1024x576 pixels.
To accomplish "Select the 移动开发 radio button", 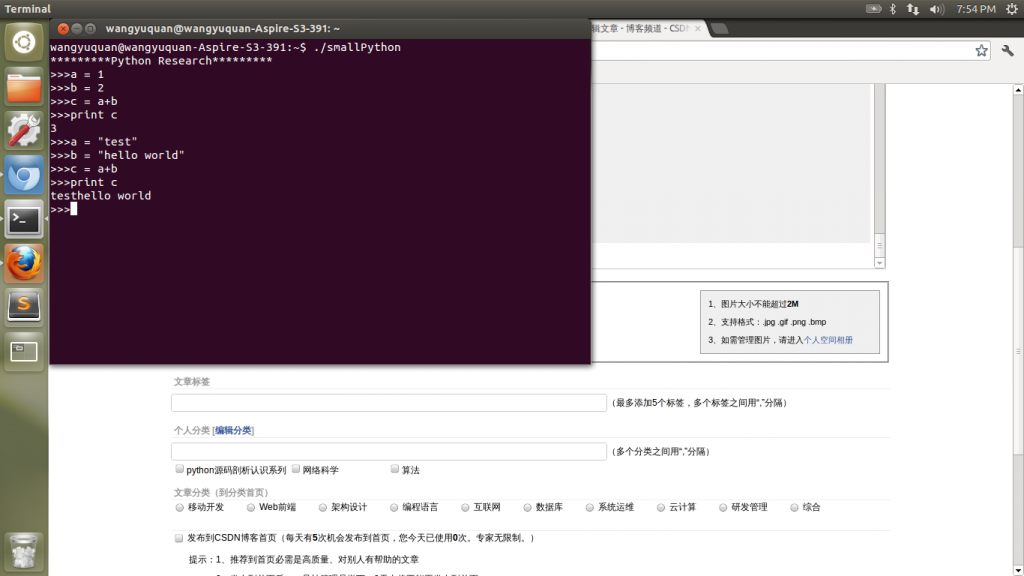I will pos(180,507).
